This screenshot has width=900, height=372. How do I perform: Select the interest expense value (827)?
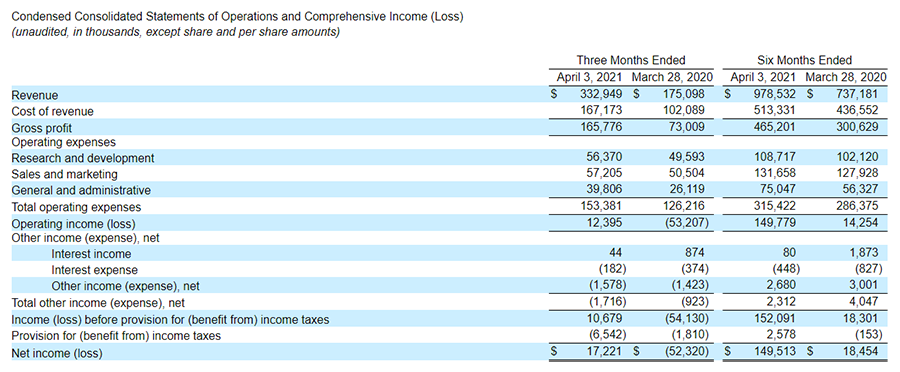868,269
